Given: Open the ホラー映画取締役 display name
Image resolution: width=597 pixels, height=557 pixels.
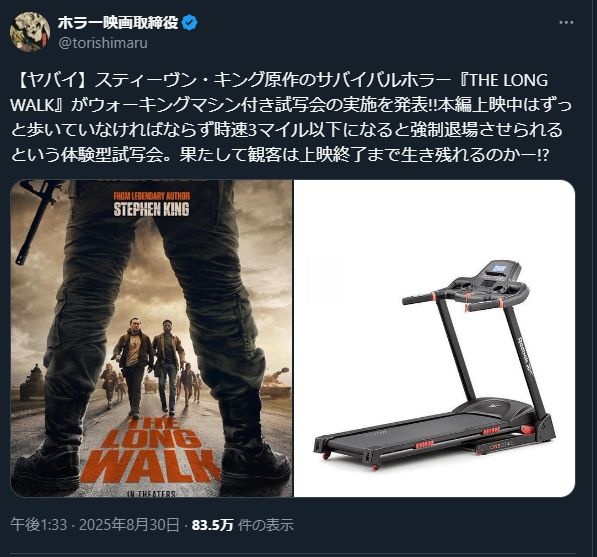Looking at the screenshot, I should (118, 23).
